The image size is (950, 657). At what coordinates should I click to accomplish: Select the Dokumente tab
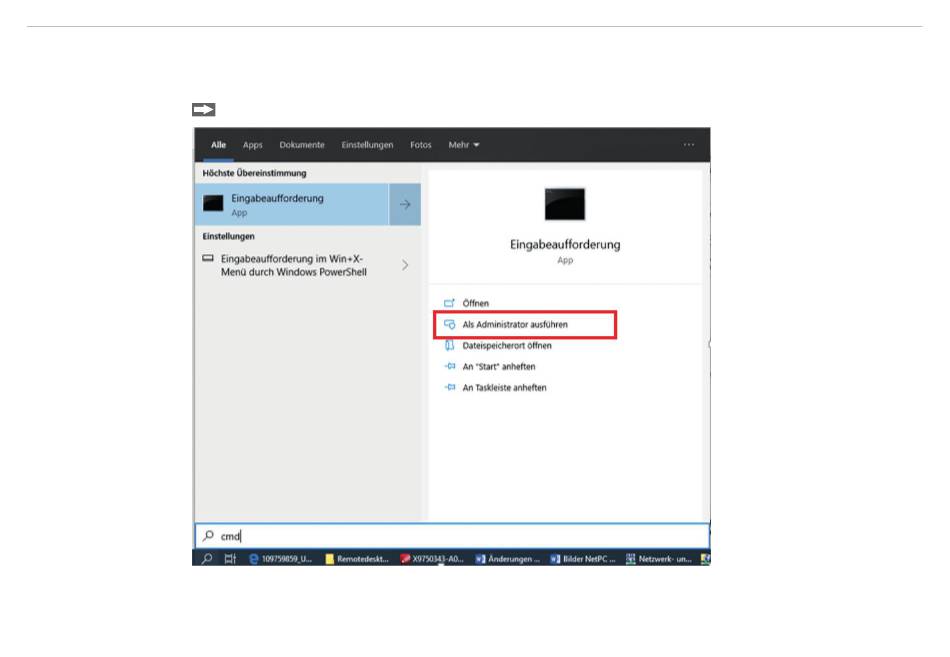302,145
